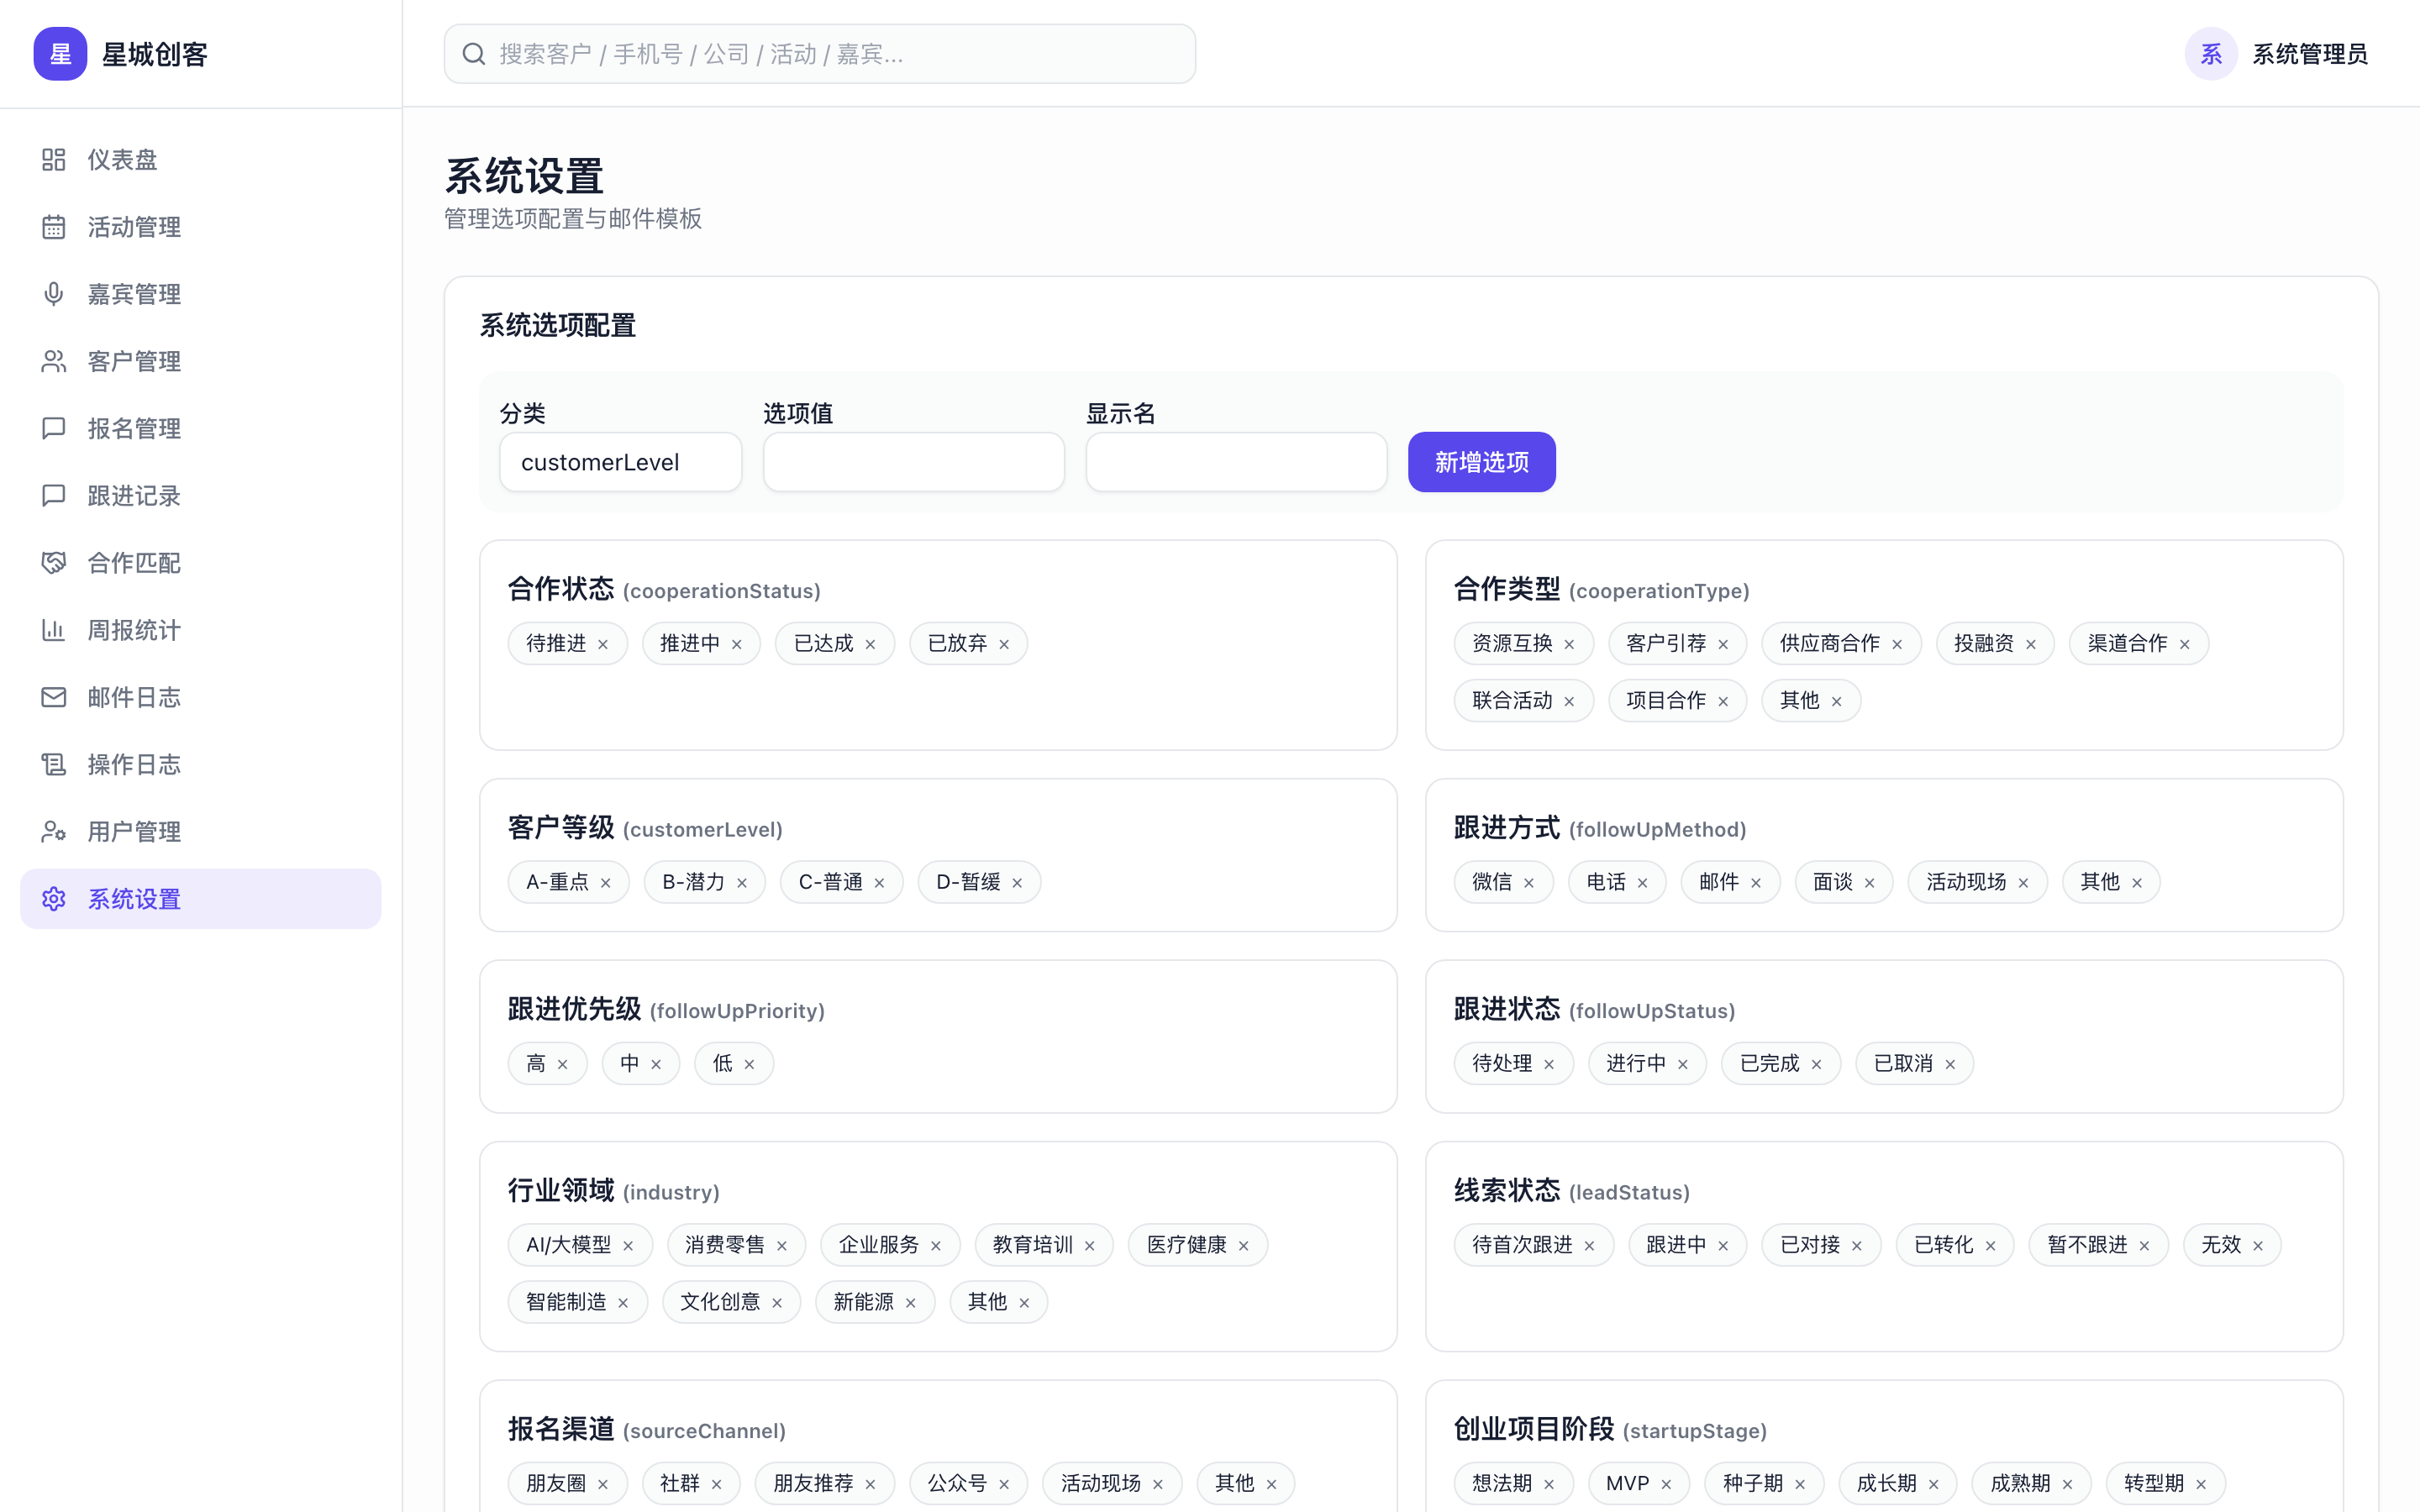This screenshot has width=2420, height=1512.
Task: Click the 用户管理 user-gear icon
Action: [x=54, y=831]
